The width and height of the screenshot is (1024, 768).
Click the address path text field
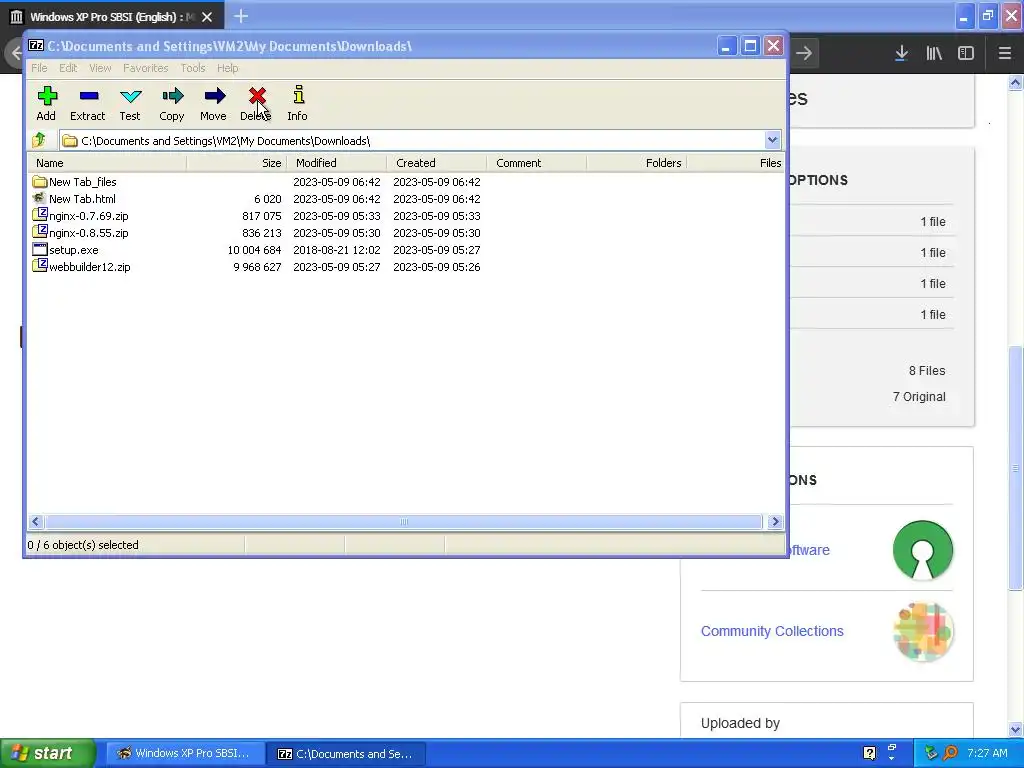tap(411, 140)
